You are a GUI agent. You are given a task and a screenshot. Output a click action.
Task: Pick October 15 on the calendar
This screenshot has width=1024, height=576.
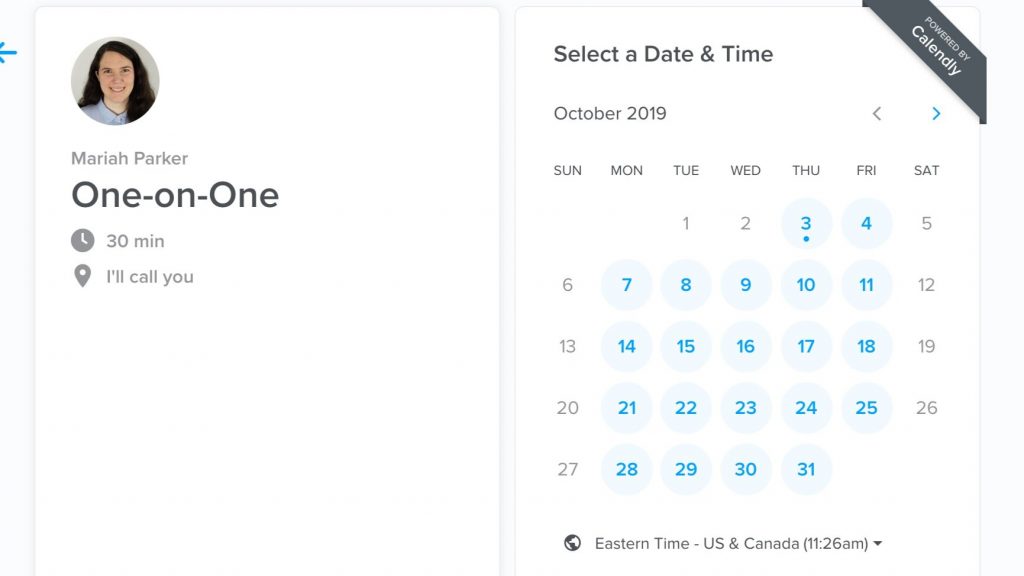point(686,346)
